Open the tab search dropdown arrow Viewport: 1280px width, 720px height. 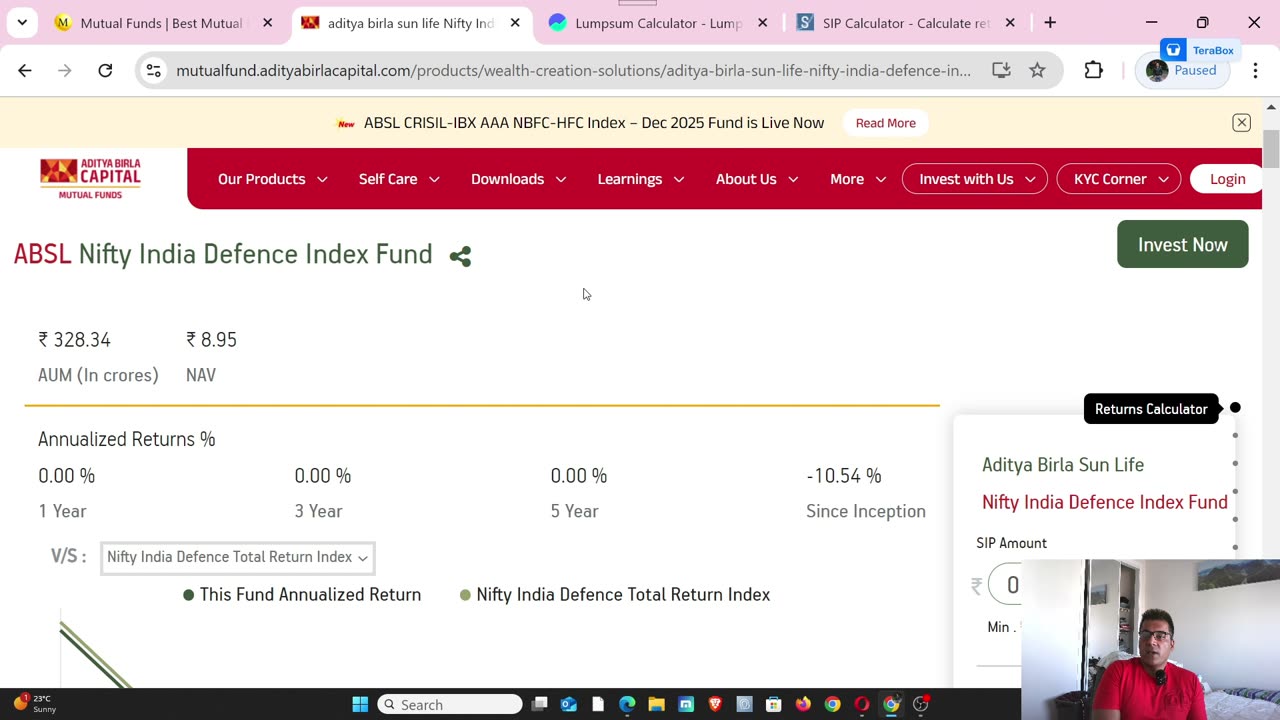pyautogui.click(x=22, y=22)
